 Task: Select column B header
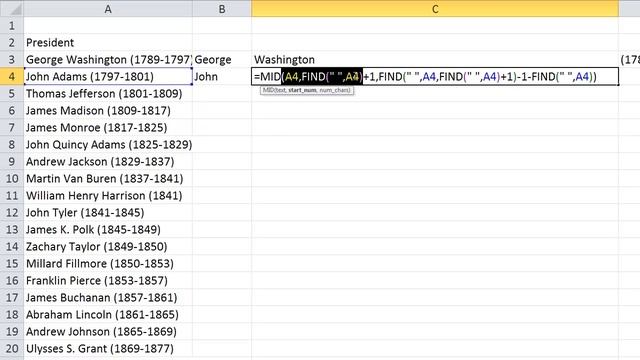222,9
